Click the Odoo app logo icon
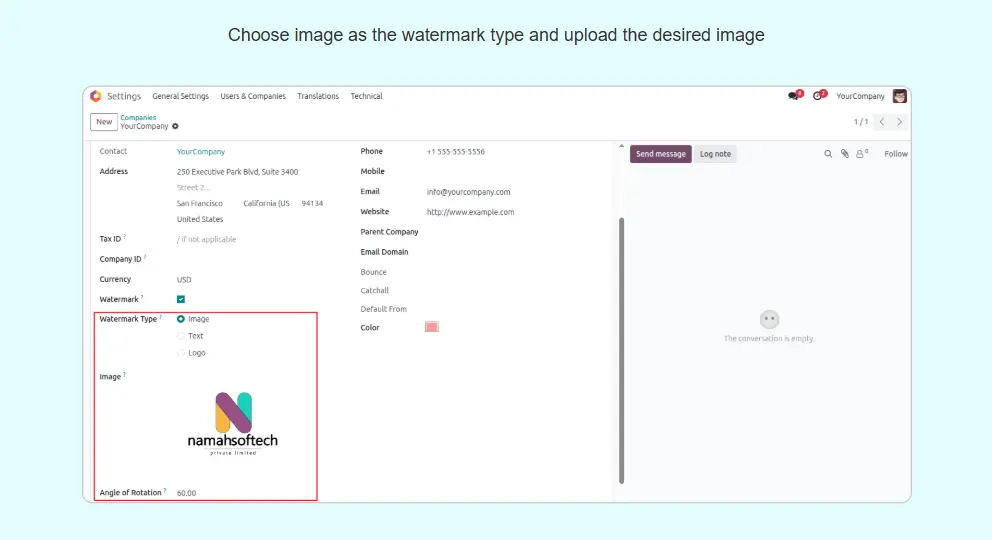The image size is (992, 540). point(96,96)
